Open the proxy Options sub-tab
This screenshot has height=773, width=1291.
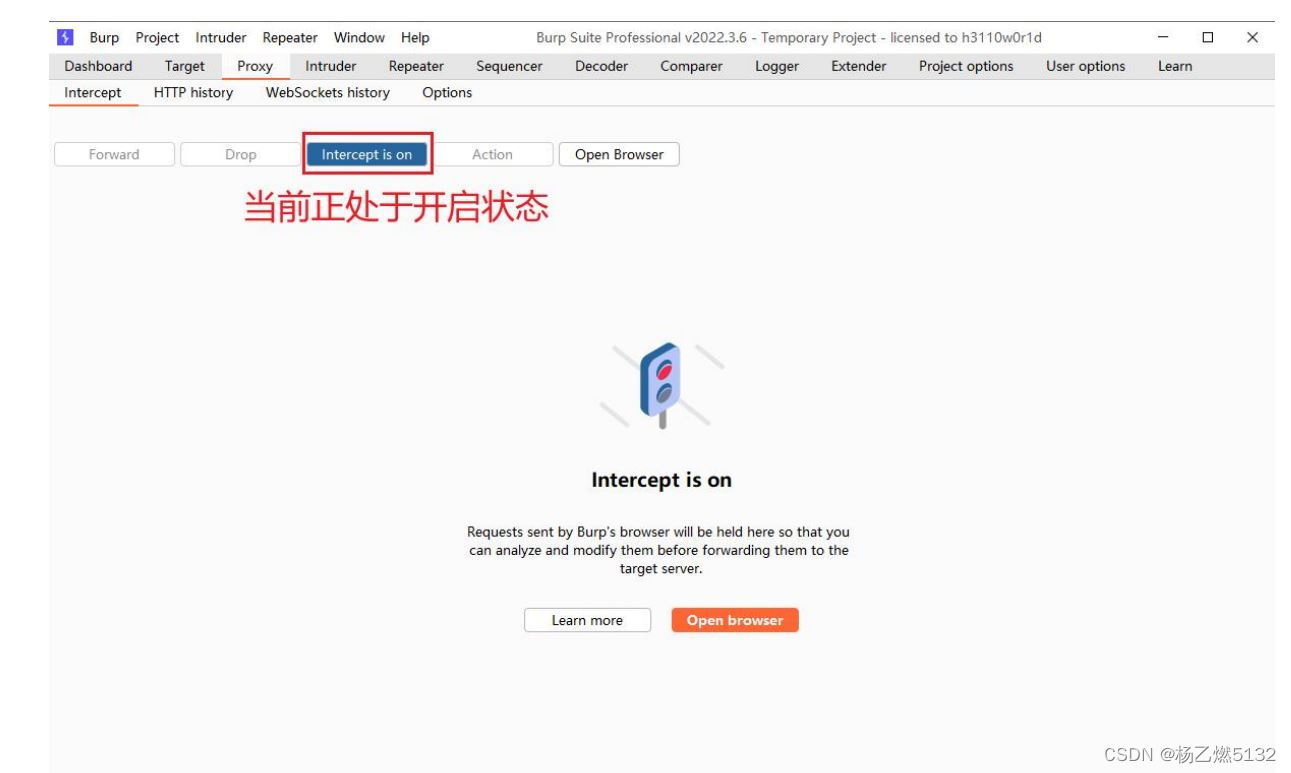447,93
